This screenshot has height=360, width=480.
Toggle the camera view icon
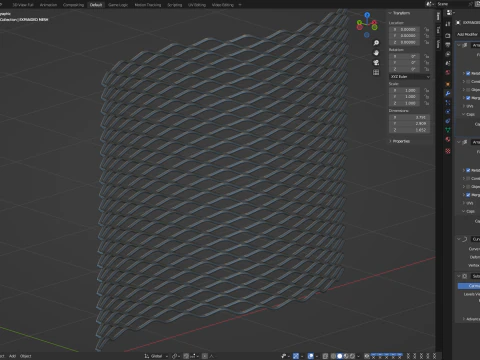(376, 63)
